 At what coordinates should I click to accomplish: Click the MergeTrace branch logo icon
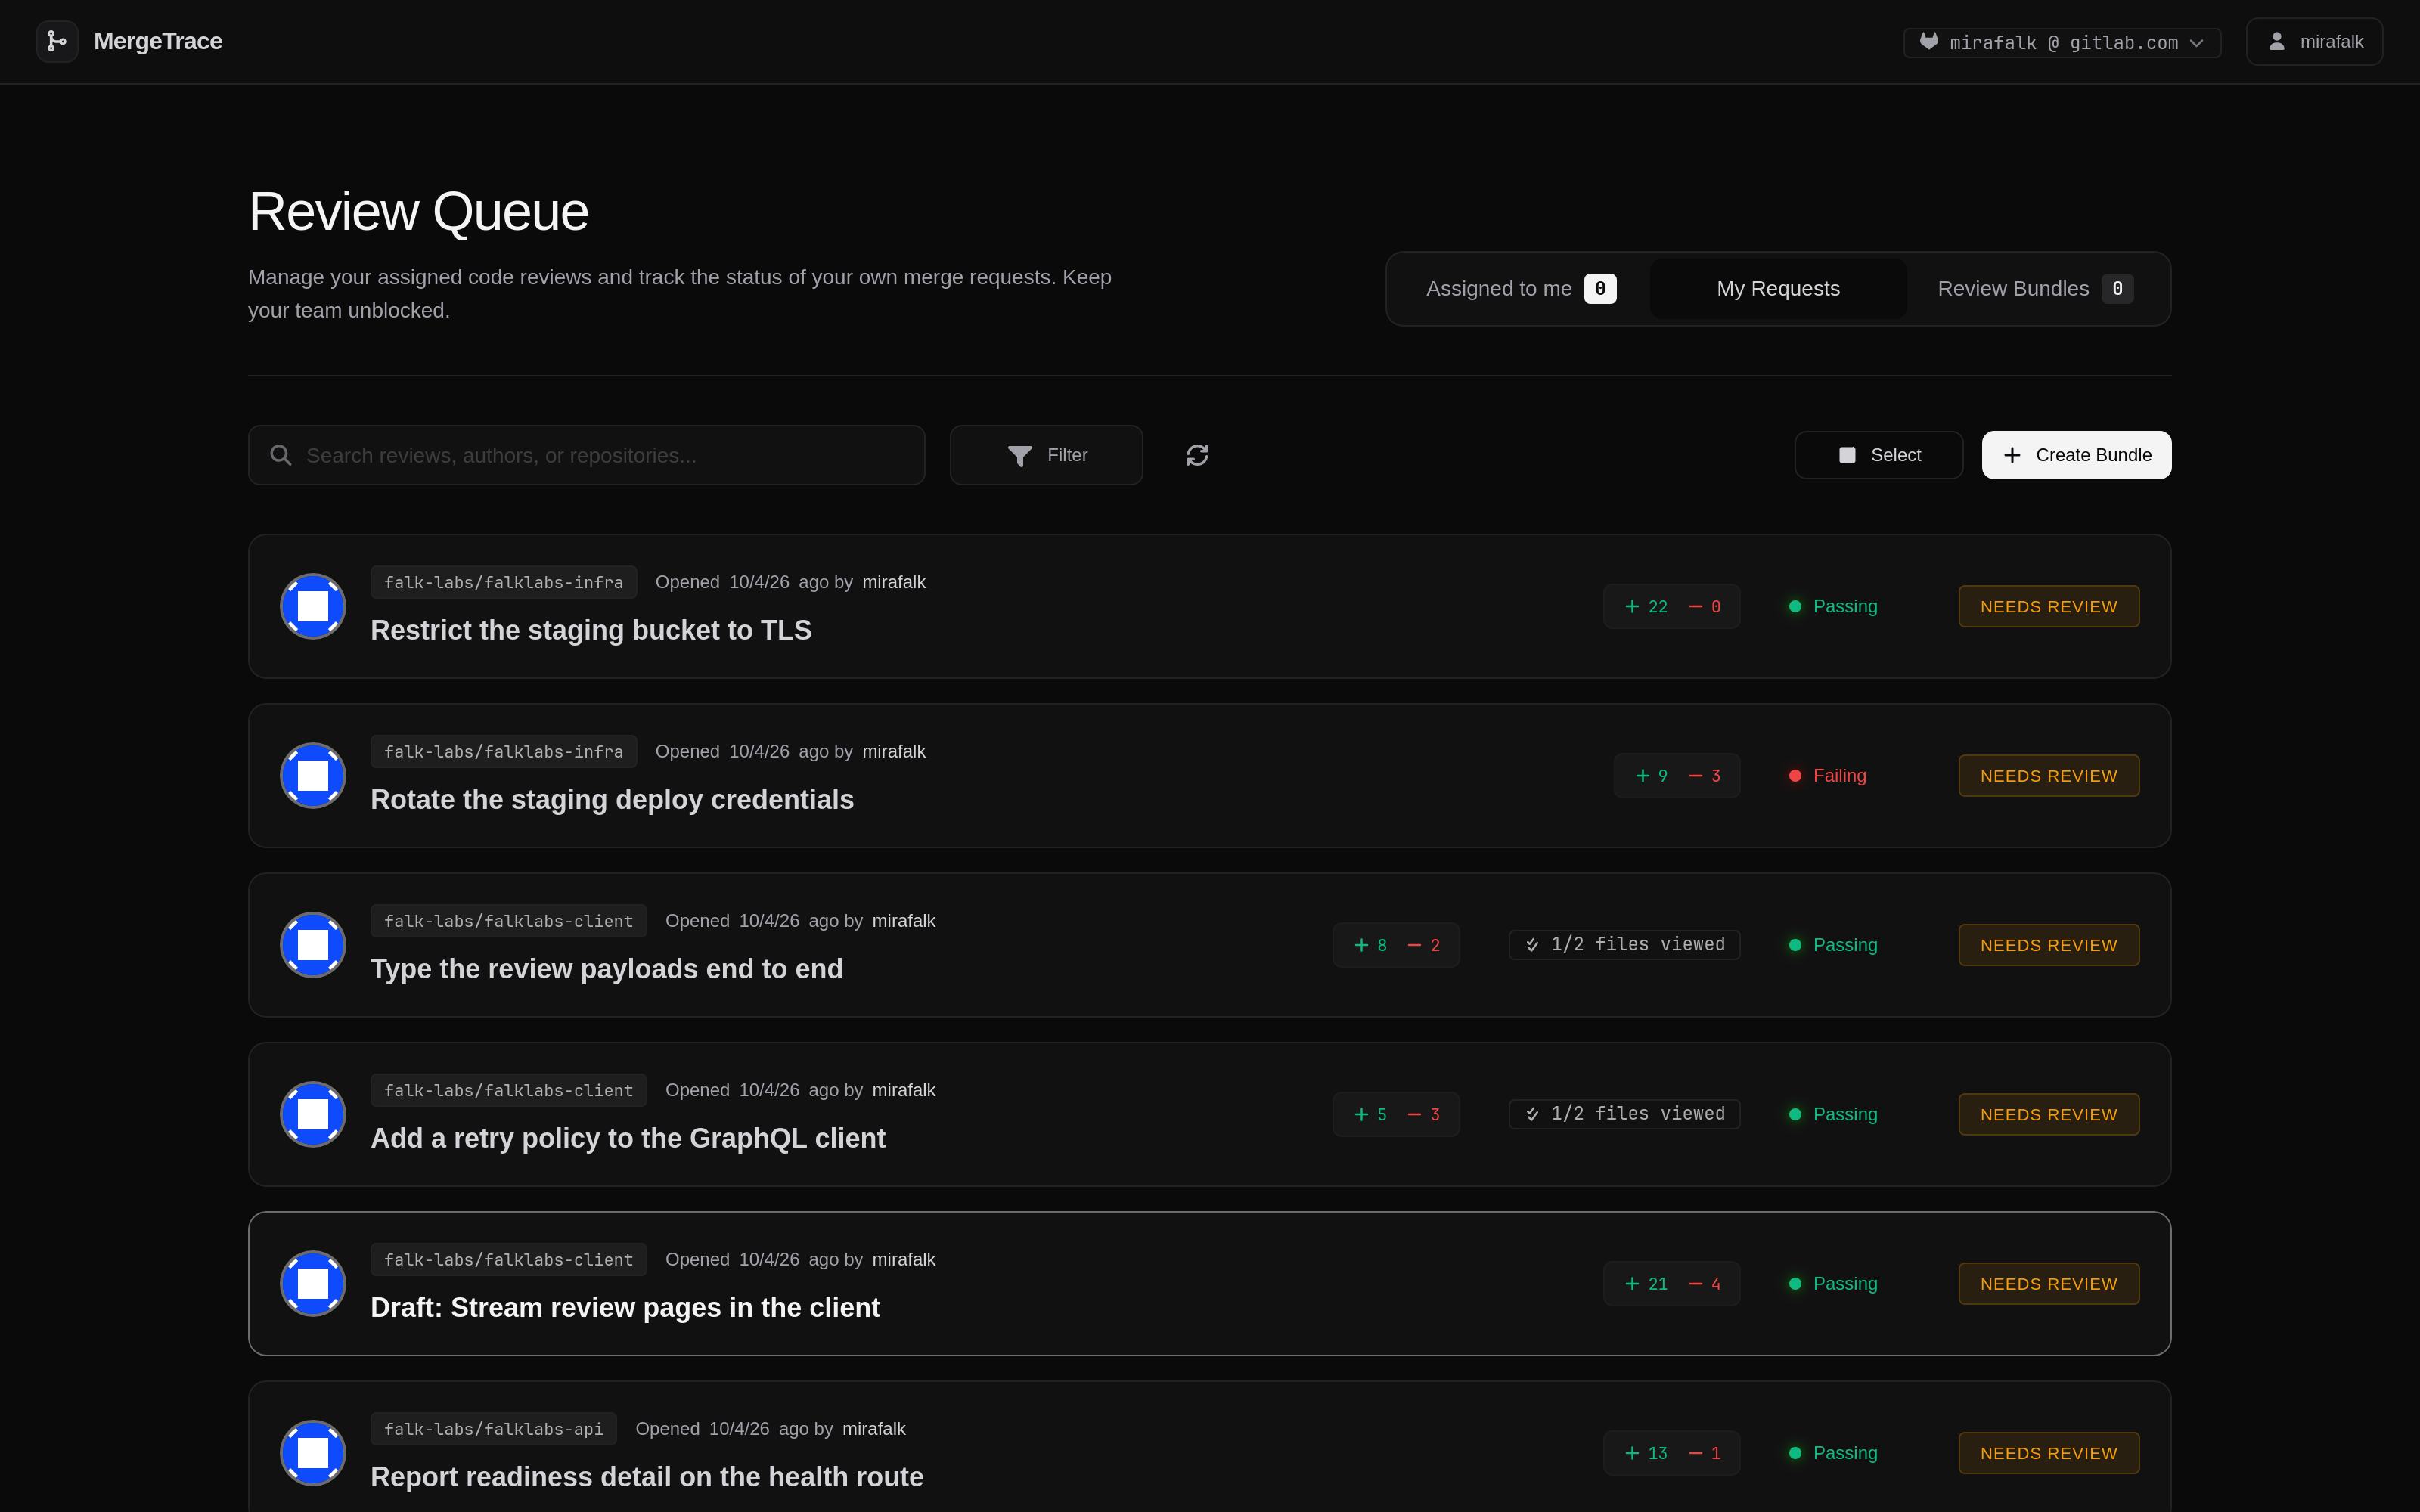[57, 41]
